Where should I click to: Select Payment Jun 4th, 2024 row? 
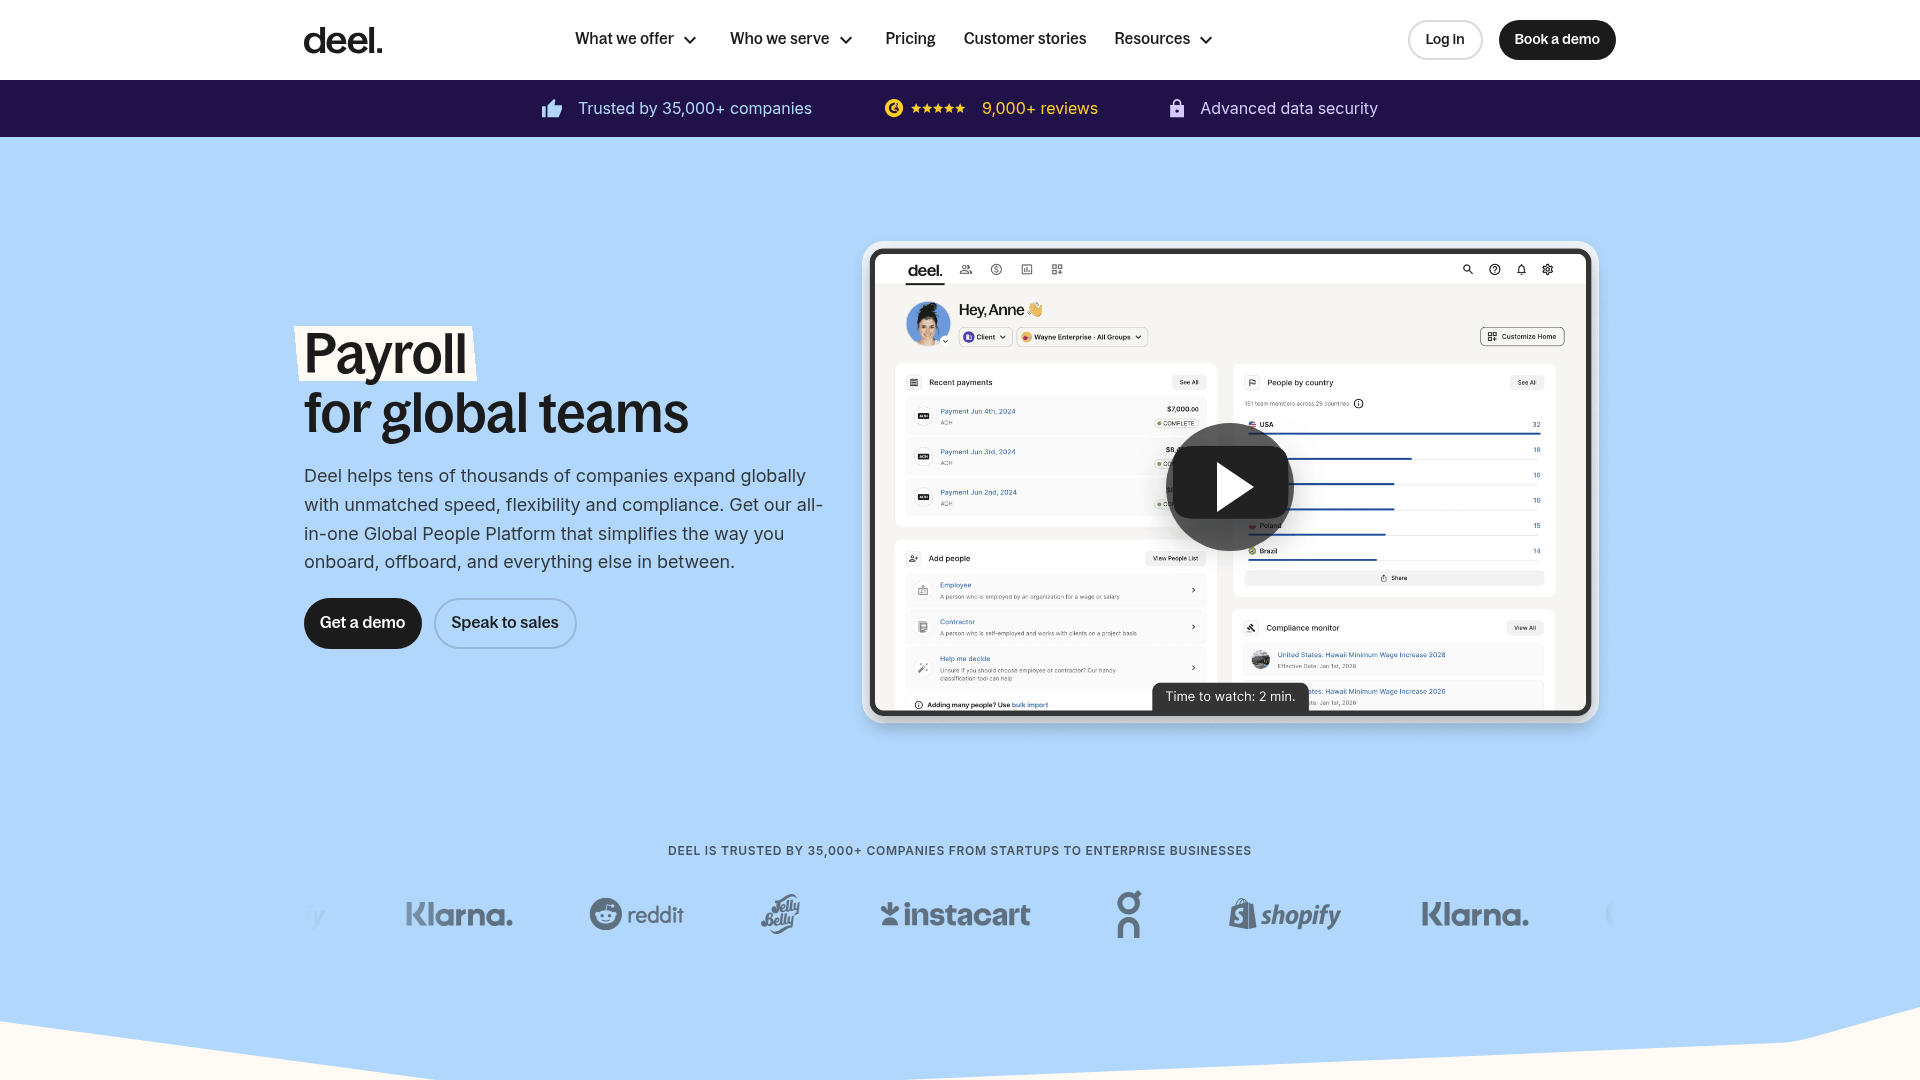pyautogui.click(x=1056, y=416)
